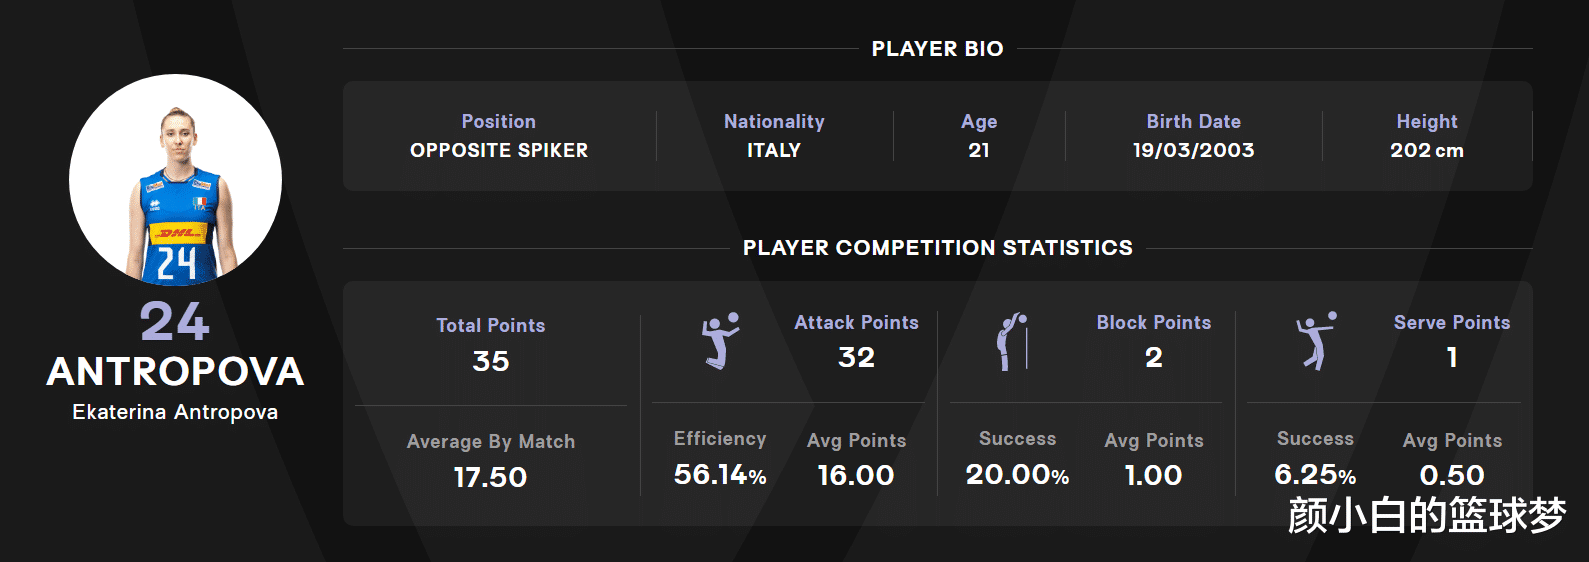1589x562 pixels.
Task: Click Antropova's circular profile photo
Action: point(175,180)
